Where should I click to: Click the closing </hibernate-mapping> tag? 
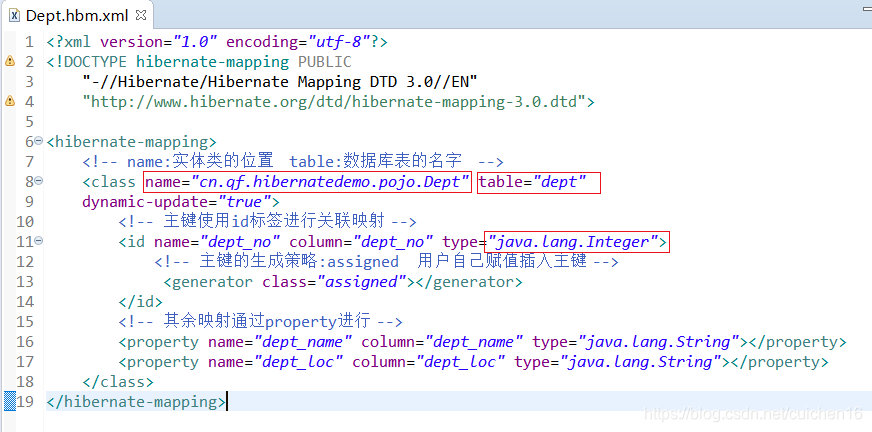click(136, 402)
